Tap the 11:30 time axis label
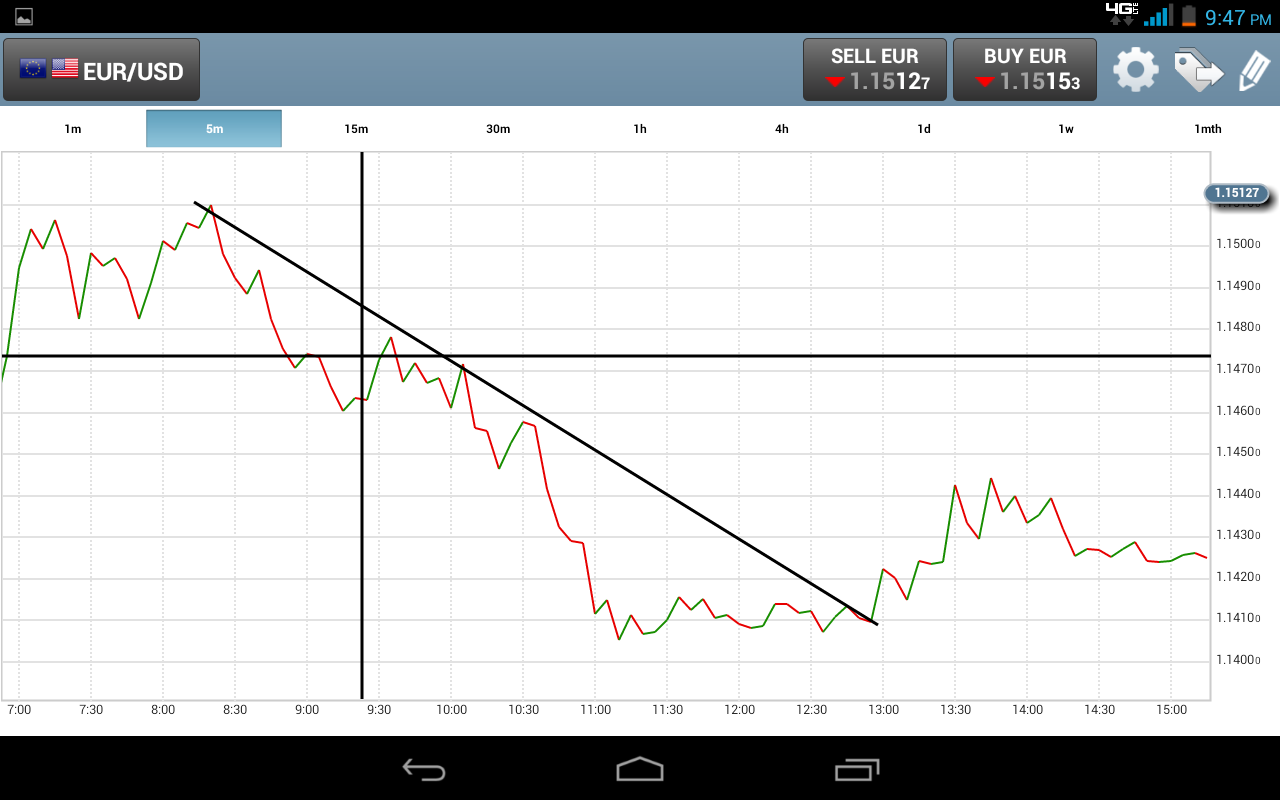Image resolution: width=1280 pixels, height=800 pixels. [x=667, y=710]
